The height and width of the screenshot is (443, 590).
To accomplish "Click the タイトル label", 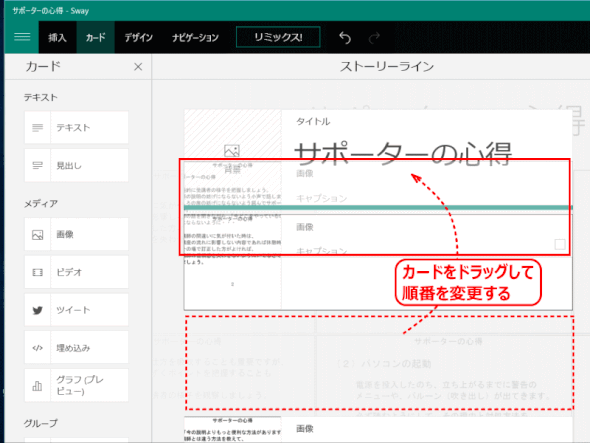I will 313,122.
